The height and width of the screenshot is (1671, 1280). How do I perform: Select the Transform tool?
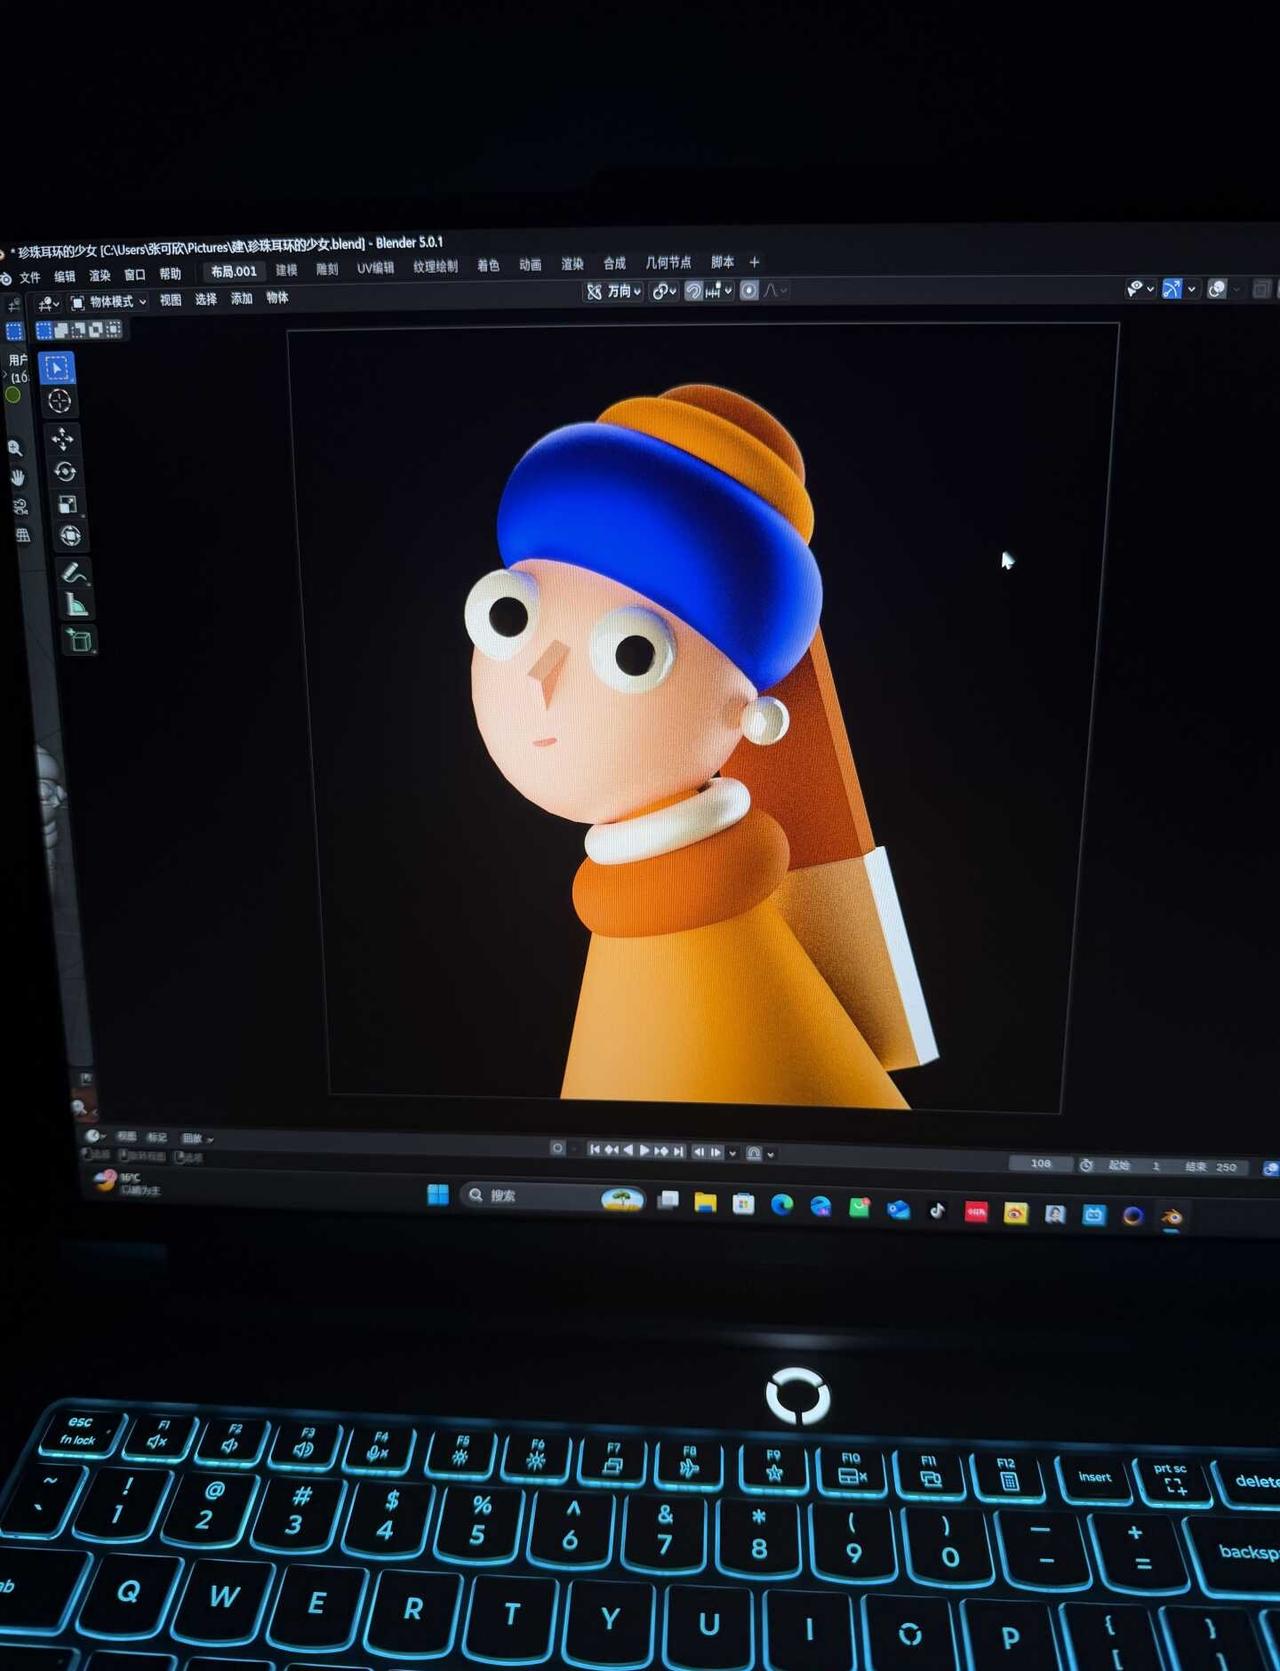(x=70, y=536)
